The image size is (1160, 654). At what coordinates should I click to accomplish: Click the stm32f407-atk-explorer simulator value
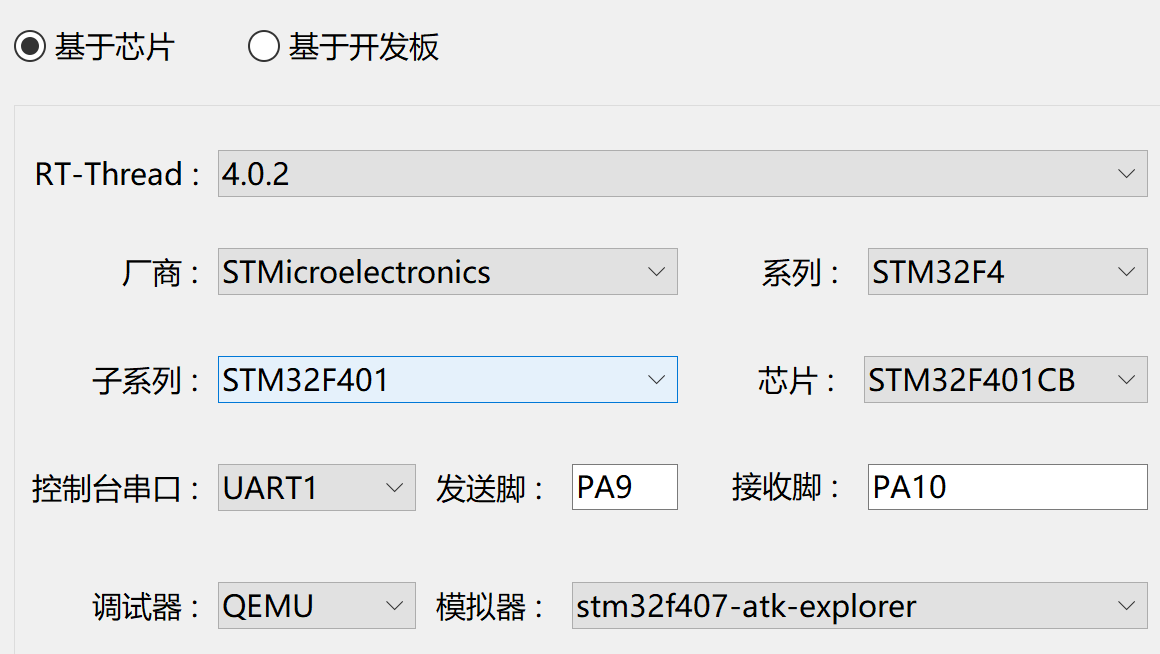[745, 605]
